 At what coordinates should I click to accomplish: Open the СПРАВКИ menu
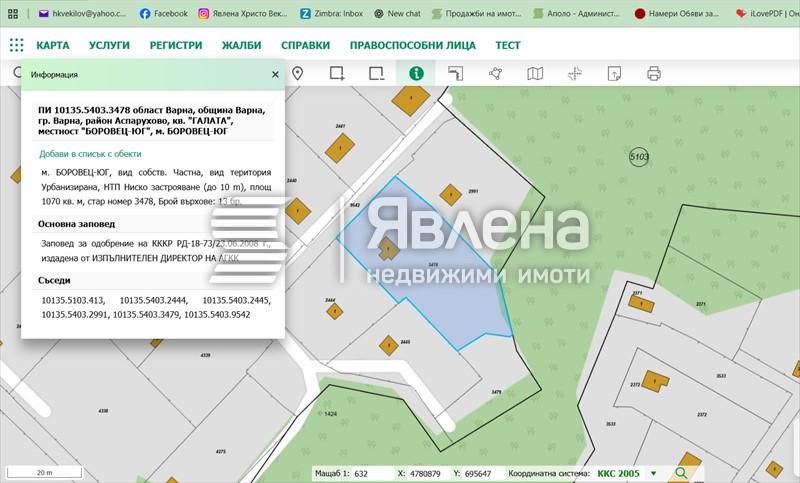305,46
